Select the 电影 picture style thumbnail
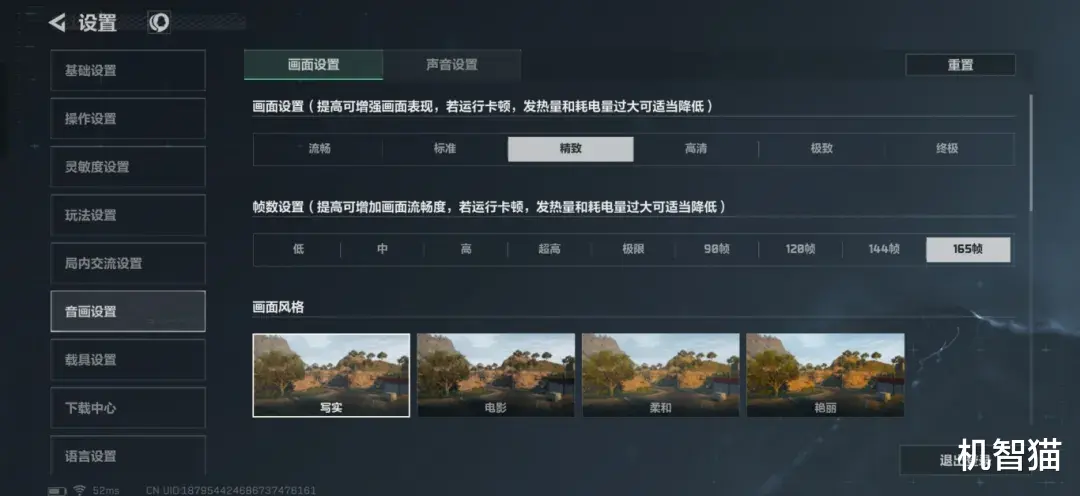The height and width of the screenshot is (496, 1080). [x=496, y=375]
